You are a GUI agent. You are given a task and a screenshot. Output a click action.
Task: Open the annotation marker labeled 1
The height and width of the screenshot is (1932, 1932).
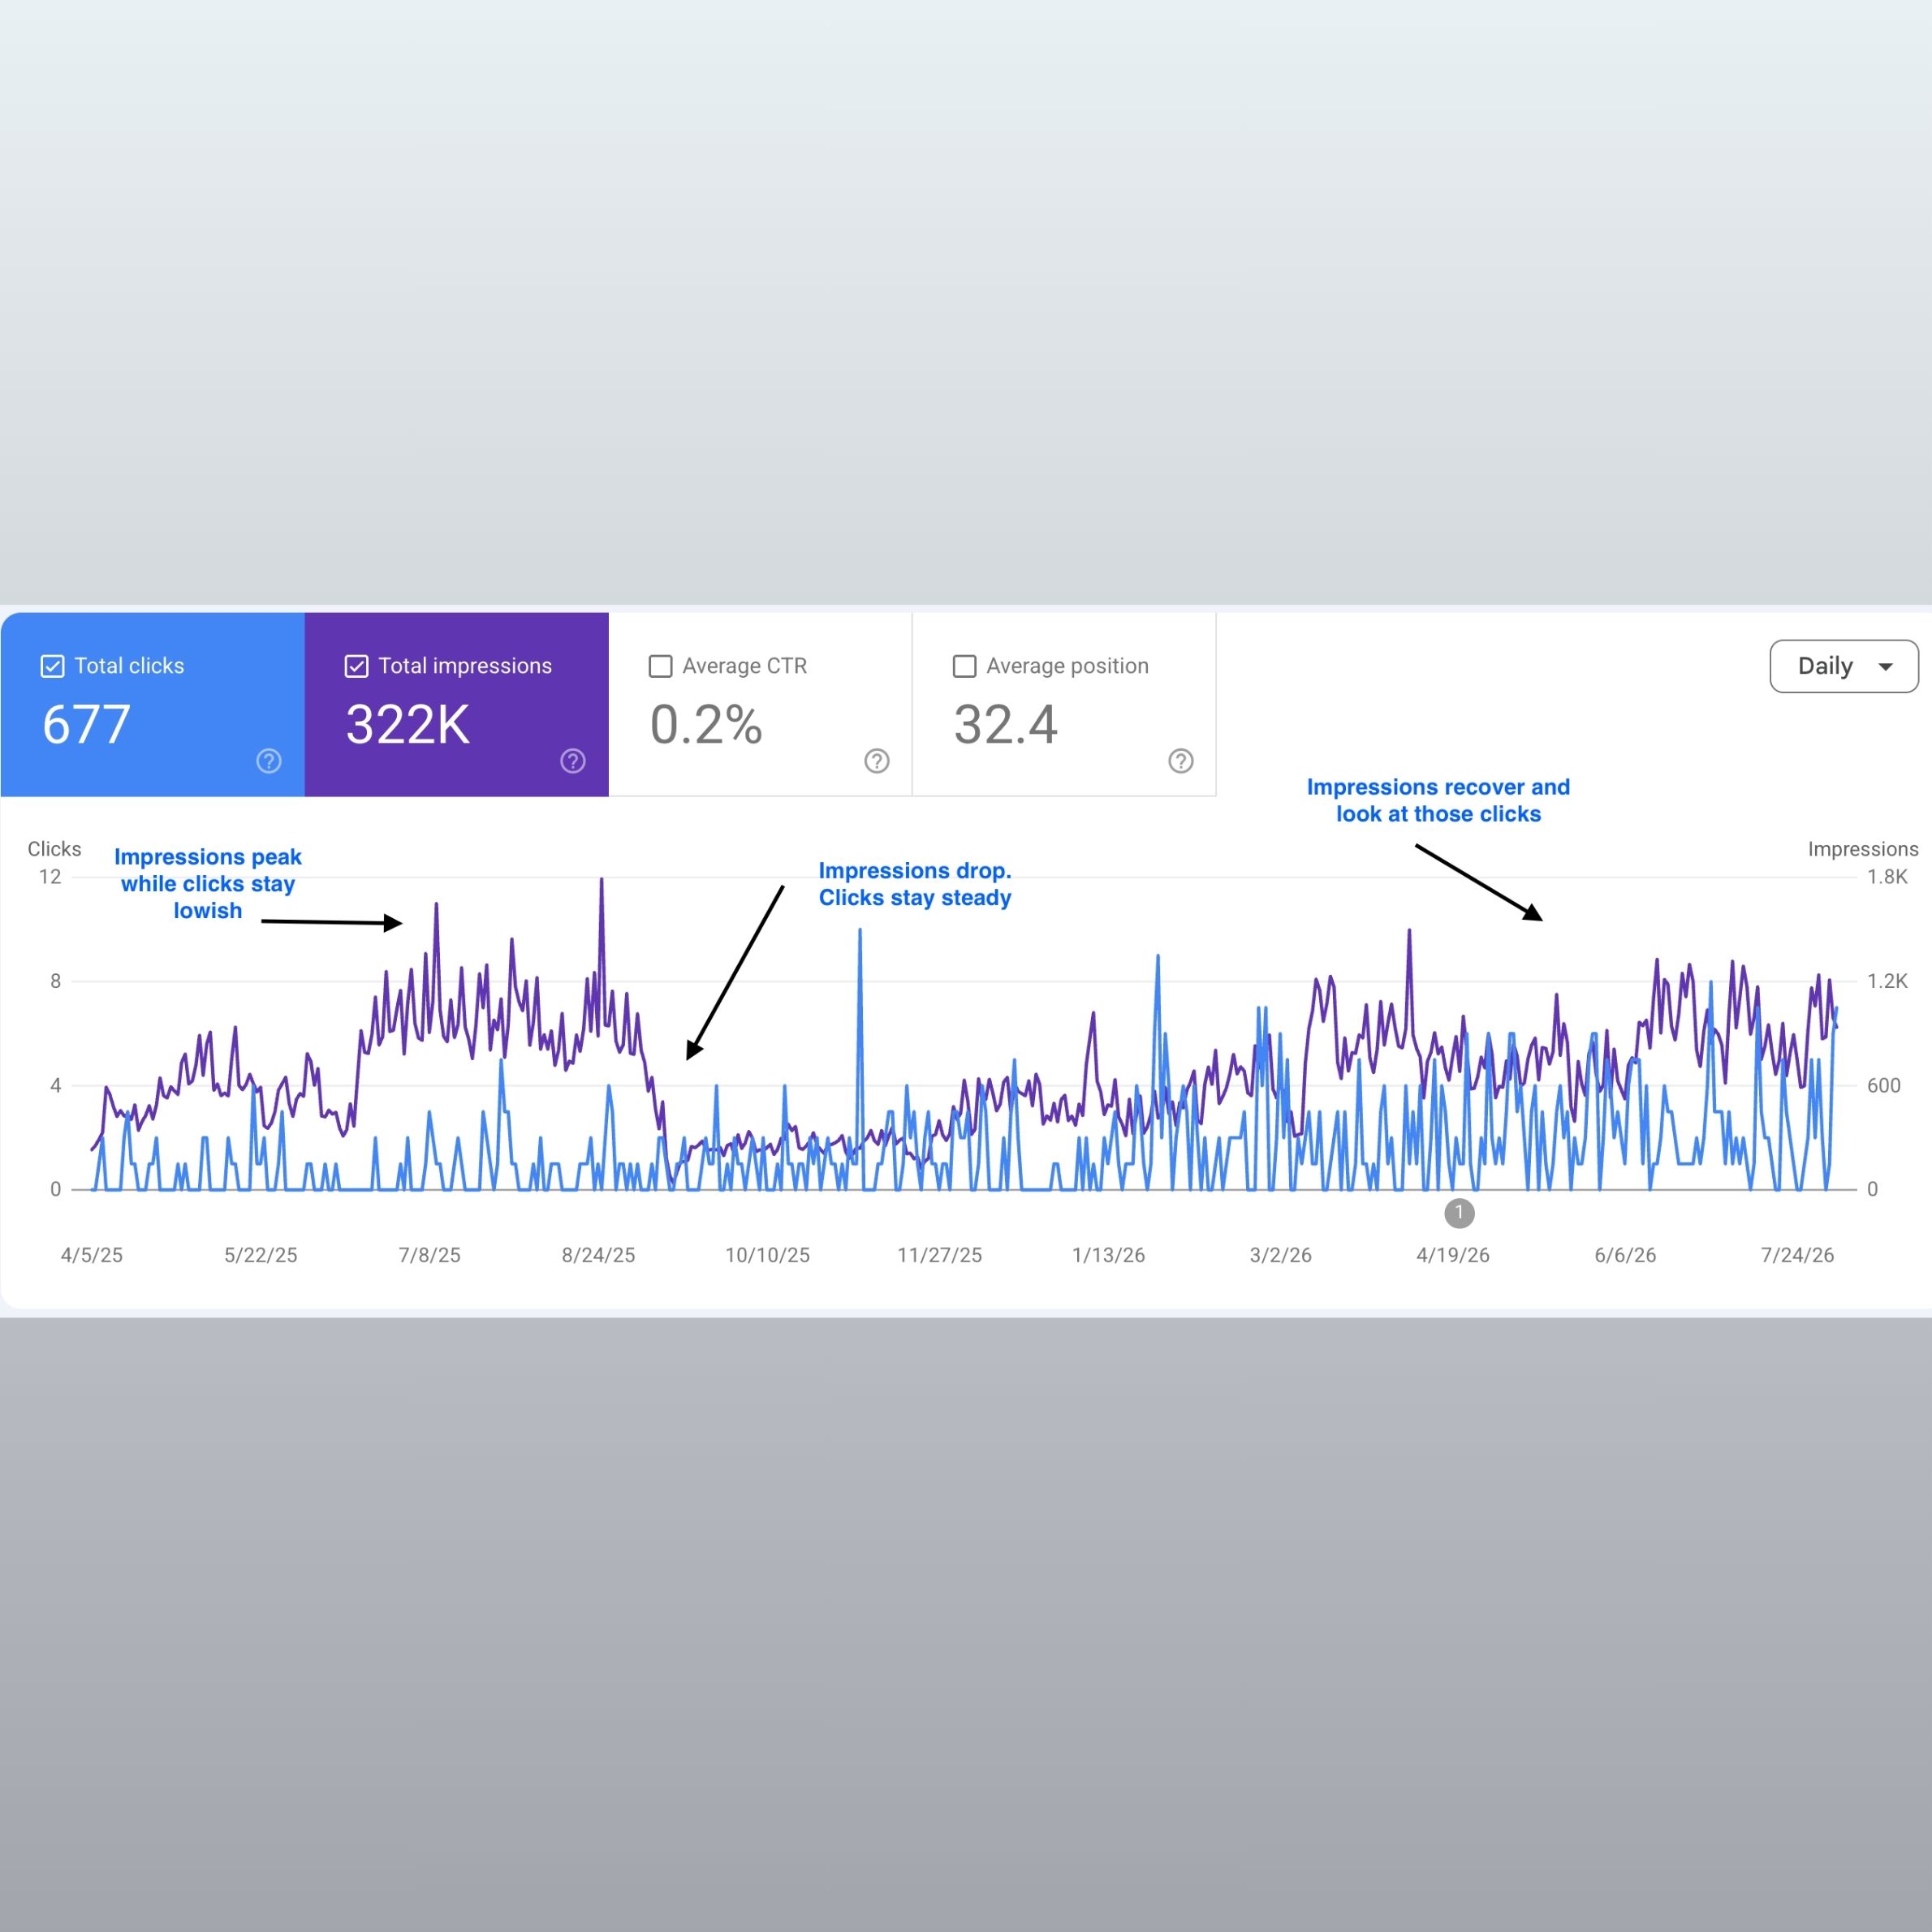tap(1459, 1213)
